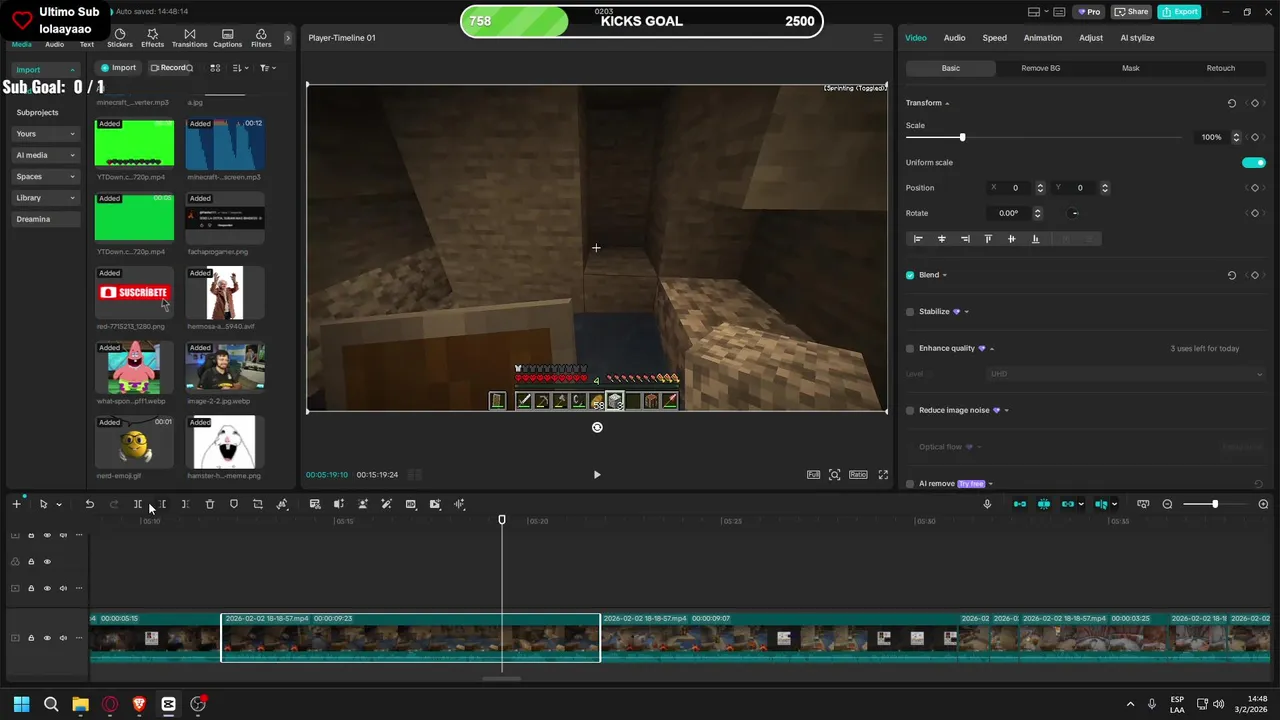1280x720 pixels.
Task: Enter fullscreen preview mode
Action: (883, 475)
